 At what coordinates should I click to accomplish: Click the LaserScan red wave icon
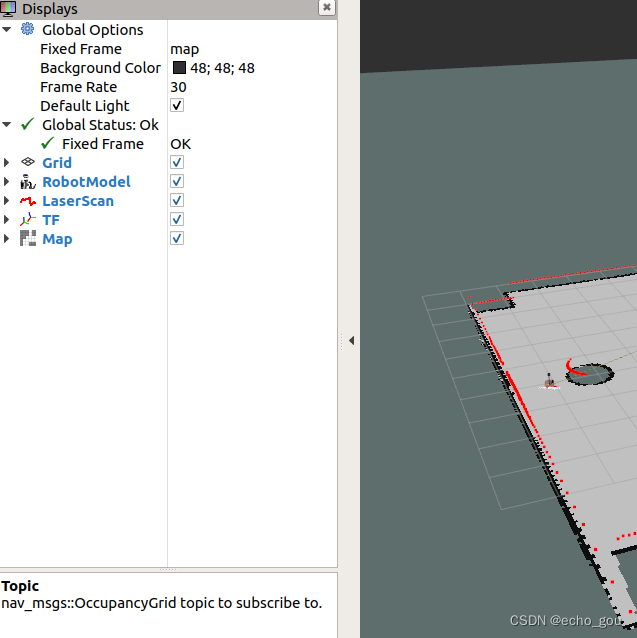tap(28, 201)
